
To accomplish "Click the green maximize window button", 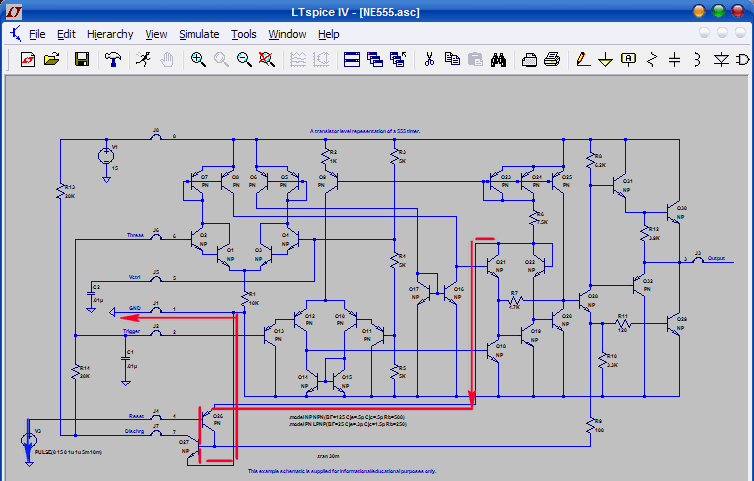I will tap(718, 10).
